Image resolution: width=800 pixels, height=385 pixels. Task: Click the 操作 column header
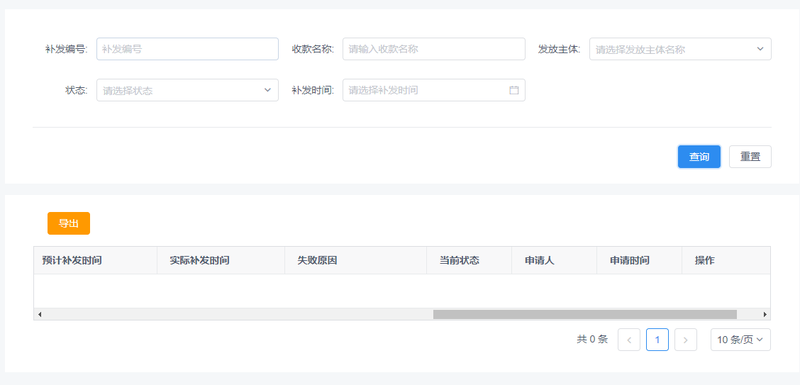(726, 261)
